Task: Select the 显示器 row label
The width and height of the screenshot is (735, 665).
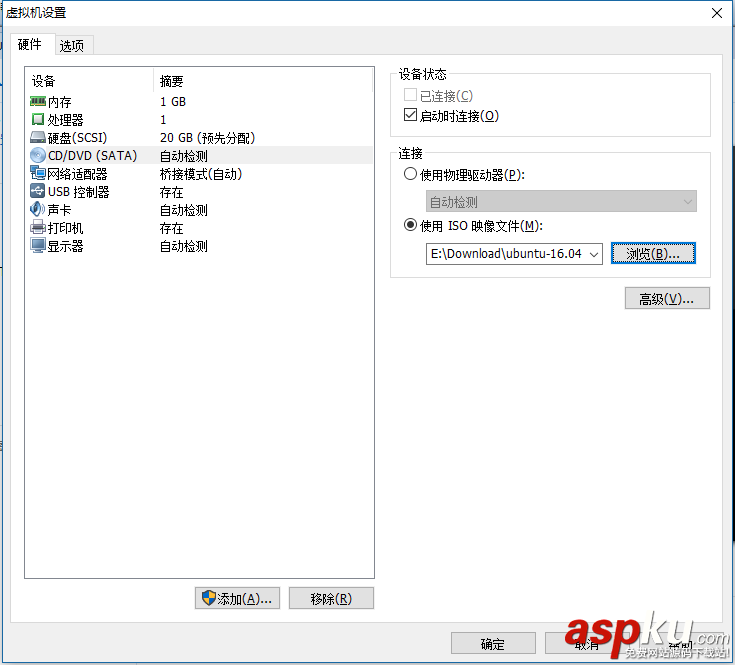Action: coord(66,246)
